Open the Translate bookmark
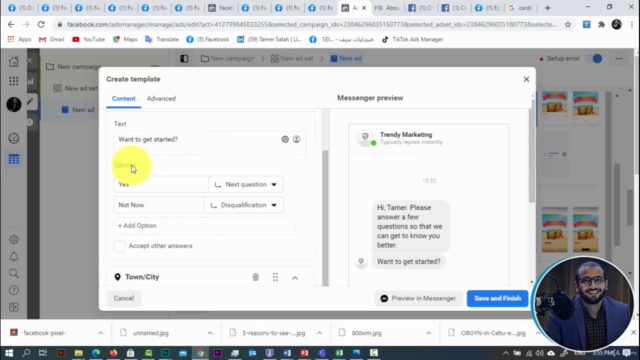The image size is (640, 360). [162, 39]
